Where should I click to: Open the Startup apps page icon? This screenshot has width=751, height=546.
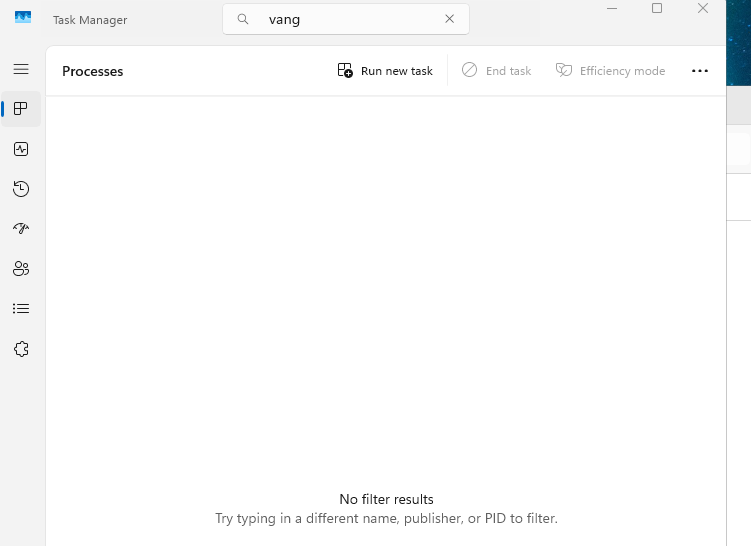(x=21, y=228)
